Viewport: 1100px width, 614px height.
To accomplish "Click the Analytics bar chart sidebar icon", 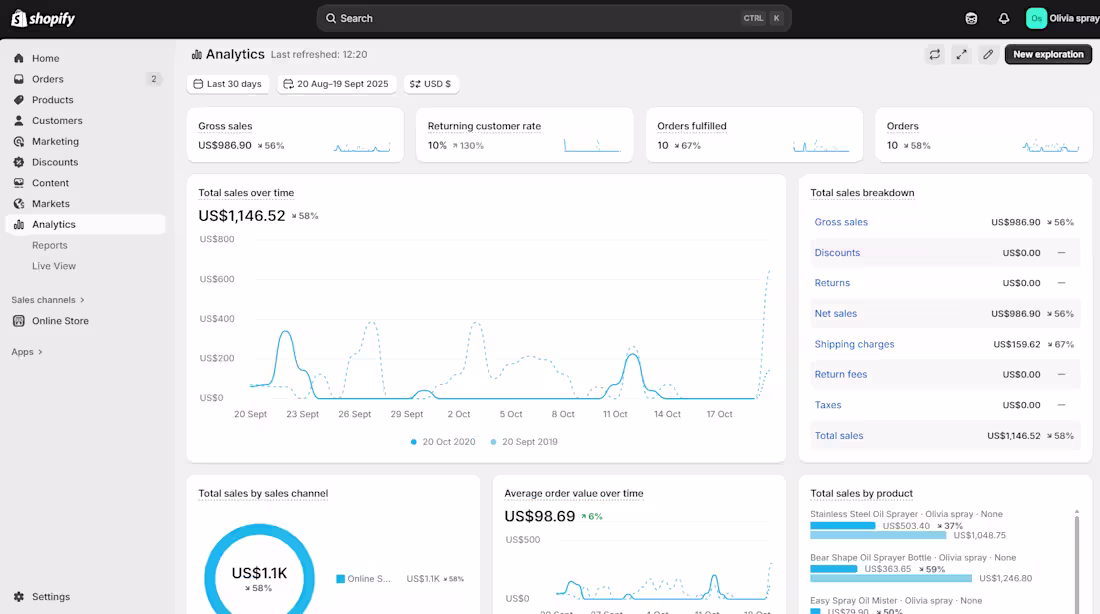I will coord(19,225).
